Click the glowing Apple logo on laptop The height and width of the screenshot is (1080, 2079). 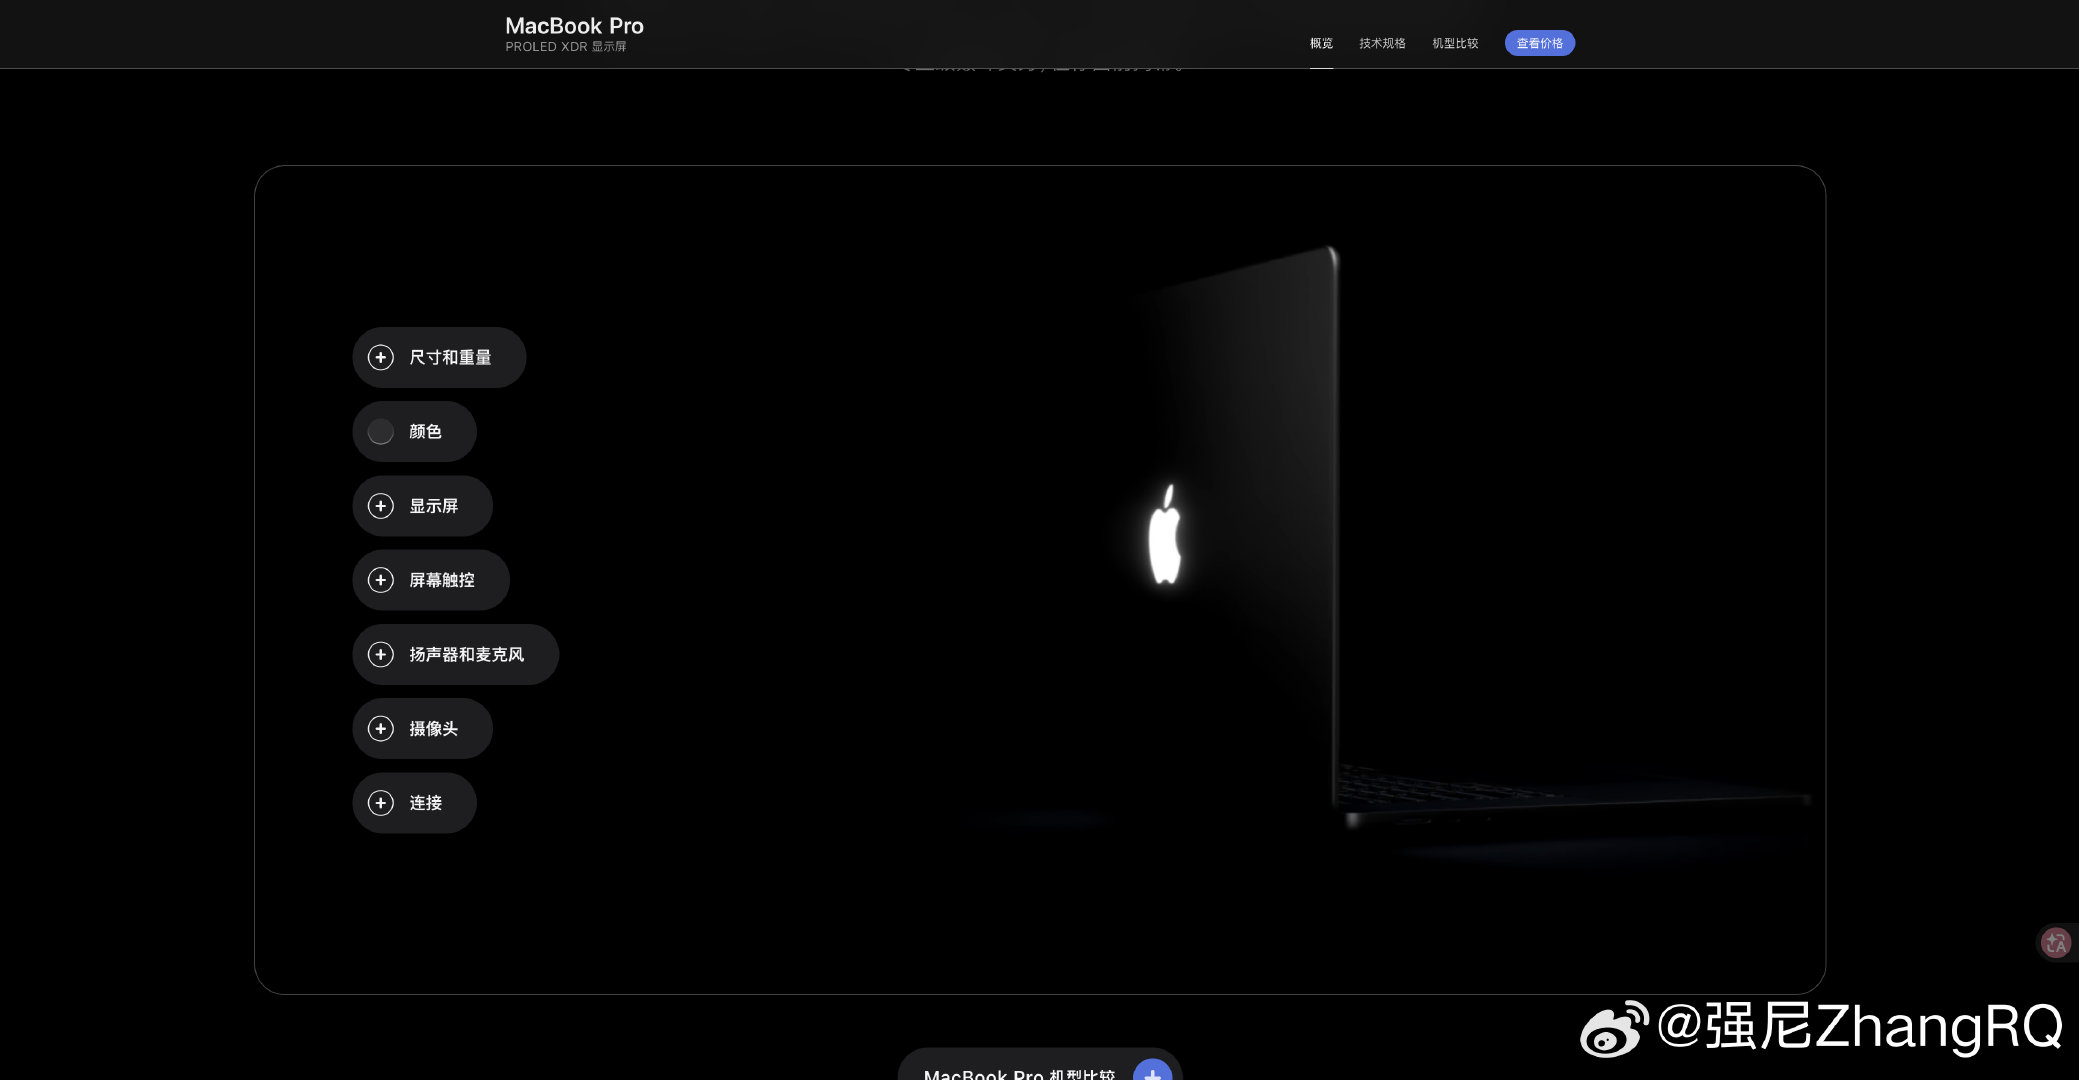pos(1165,534)
